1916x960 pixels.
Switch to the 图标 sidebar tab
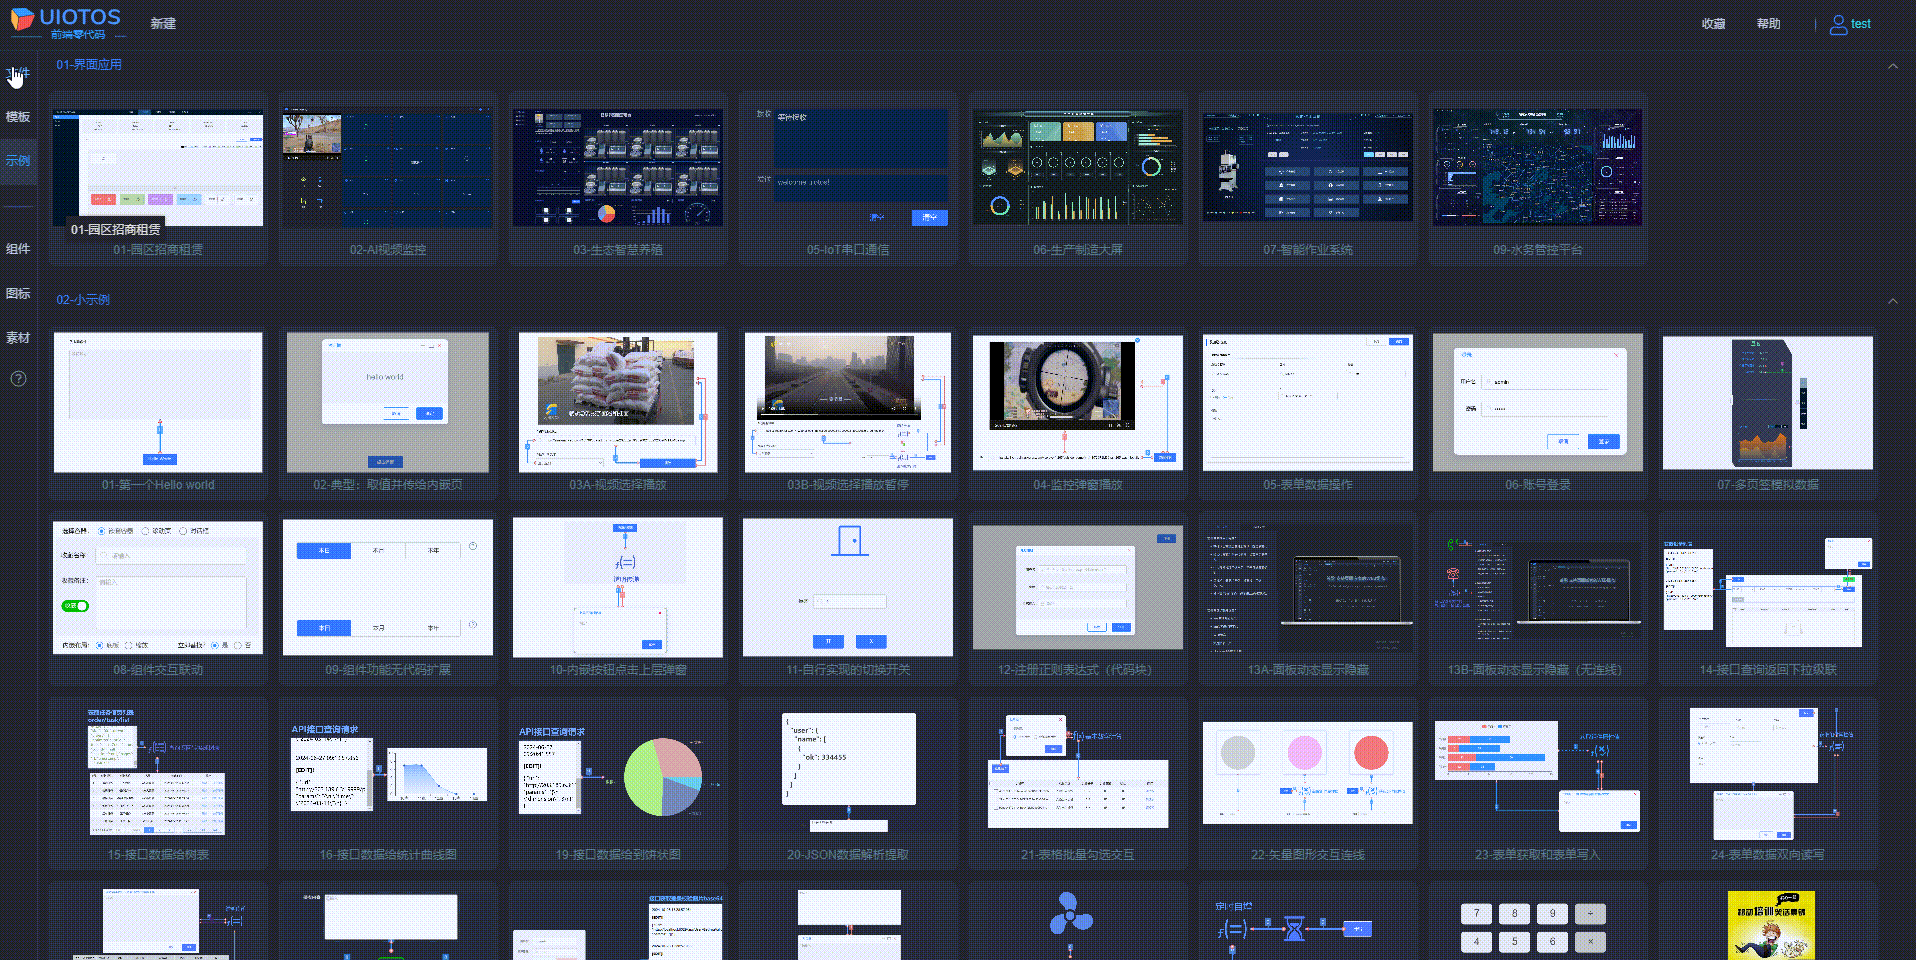tap(18, 294)
